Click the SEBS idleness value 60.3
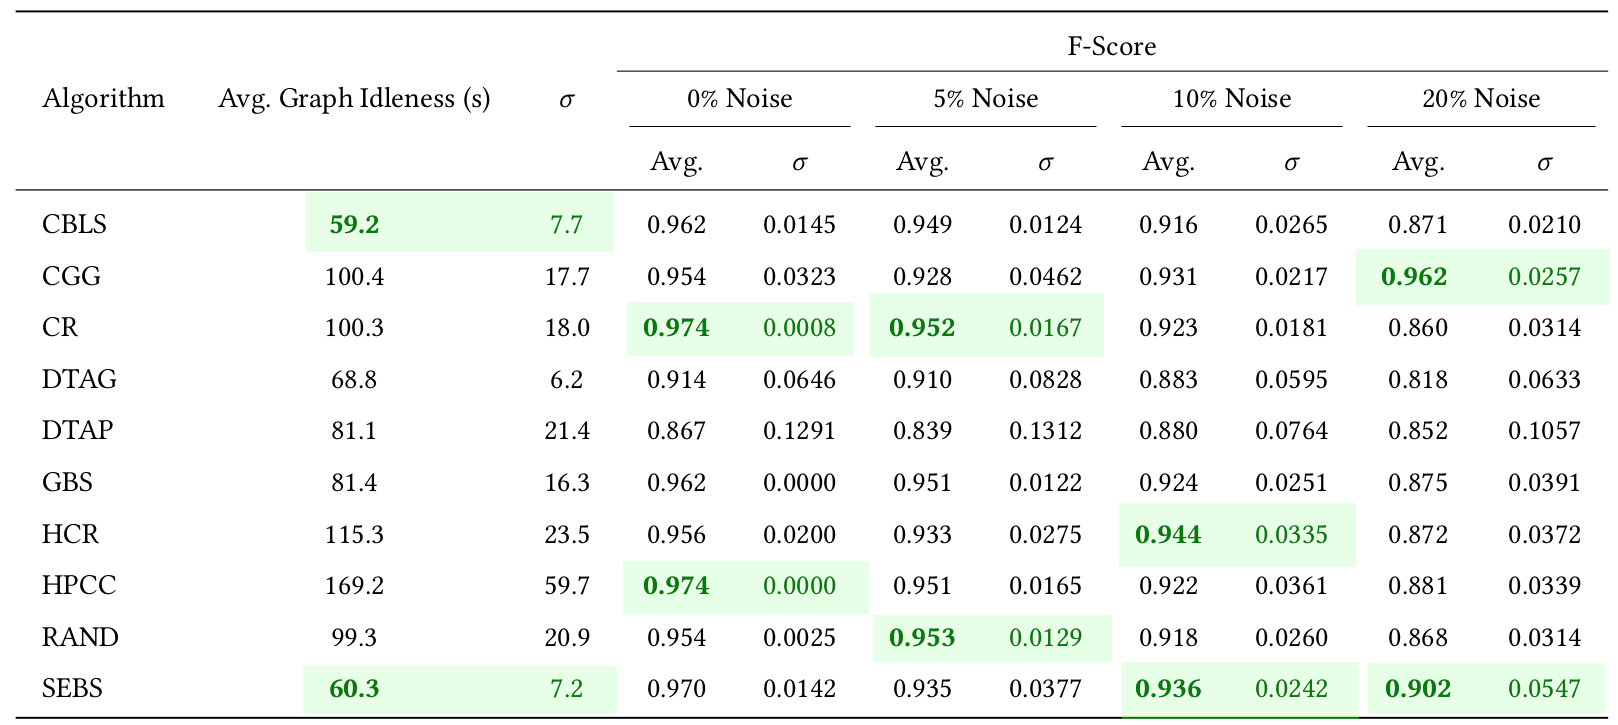This screenshot has width=1618, height=725. 354,689
